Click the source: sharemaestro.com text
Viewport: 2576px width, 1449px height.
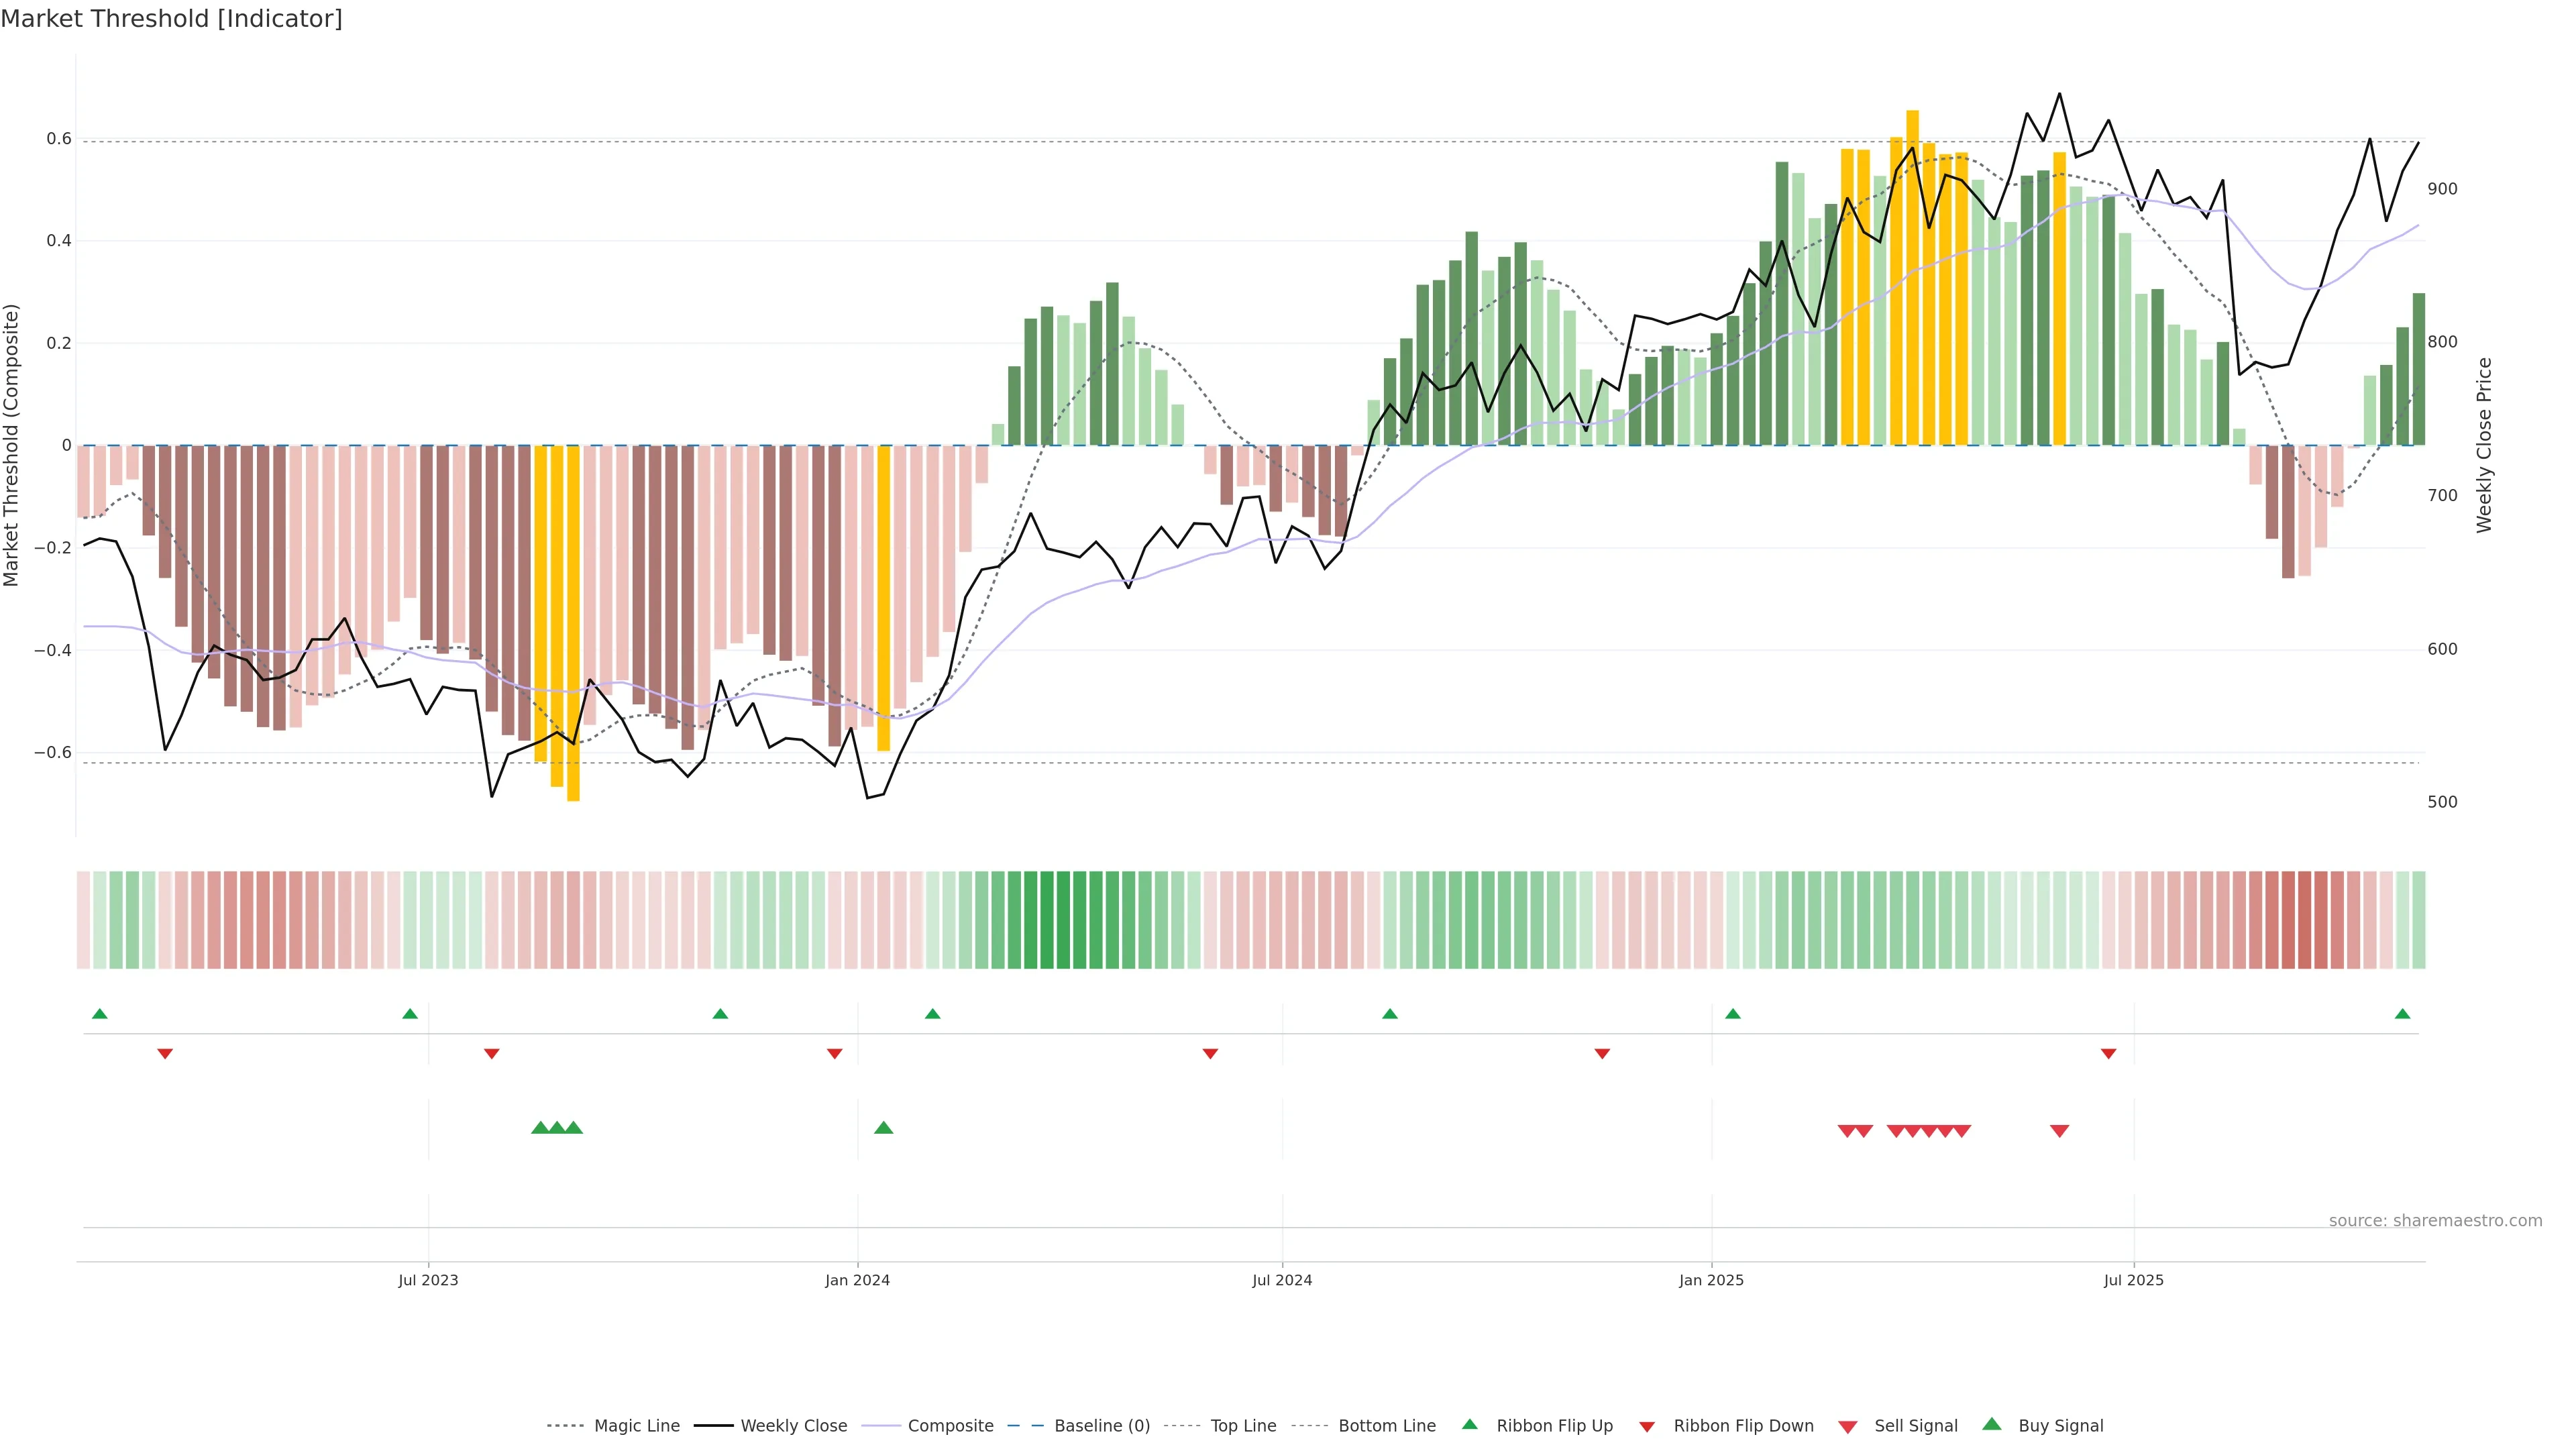pos(2435,1221)
